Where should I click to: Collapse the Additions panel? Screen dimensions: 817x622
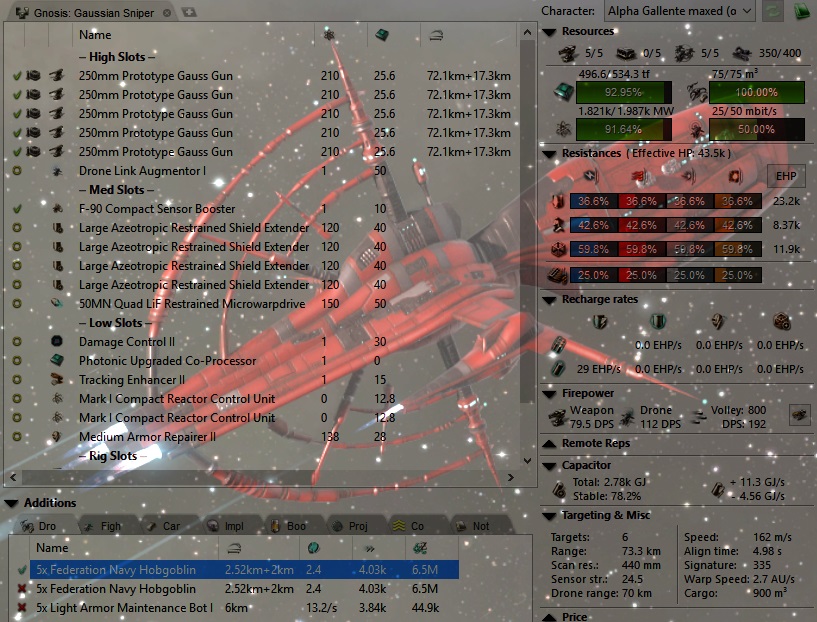[11, 503]
